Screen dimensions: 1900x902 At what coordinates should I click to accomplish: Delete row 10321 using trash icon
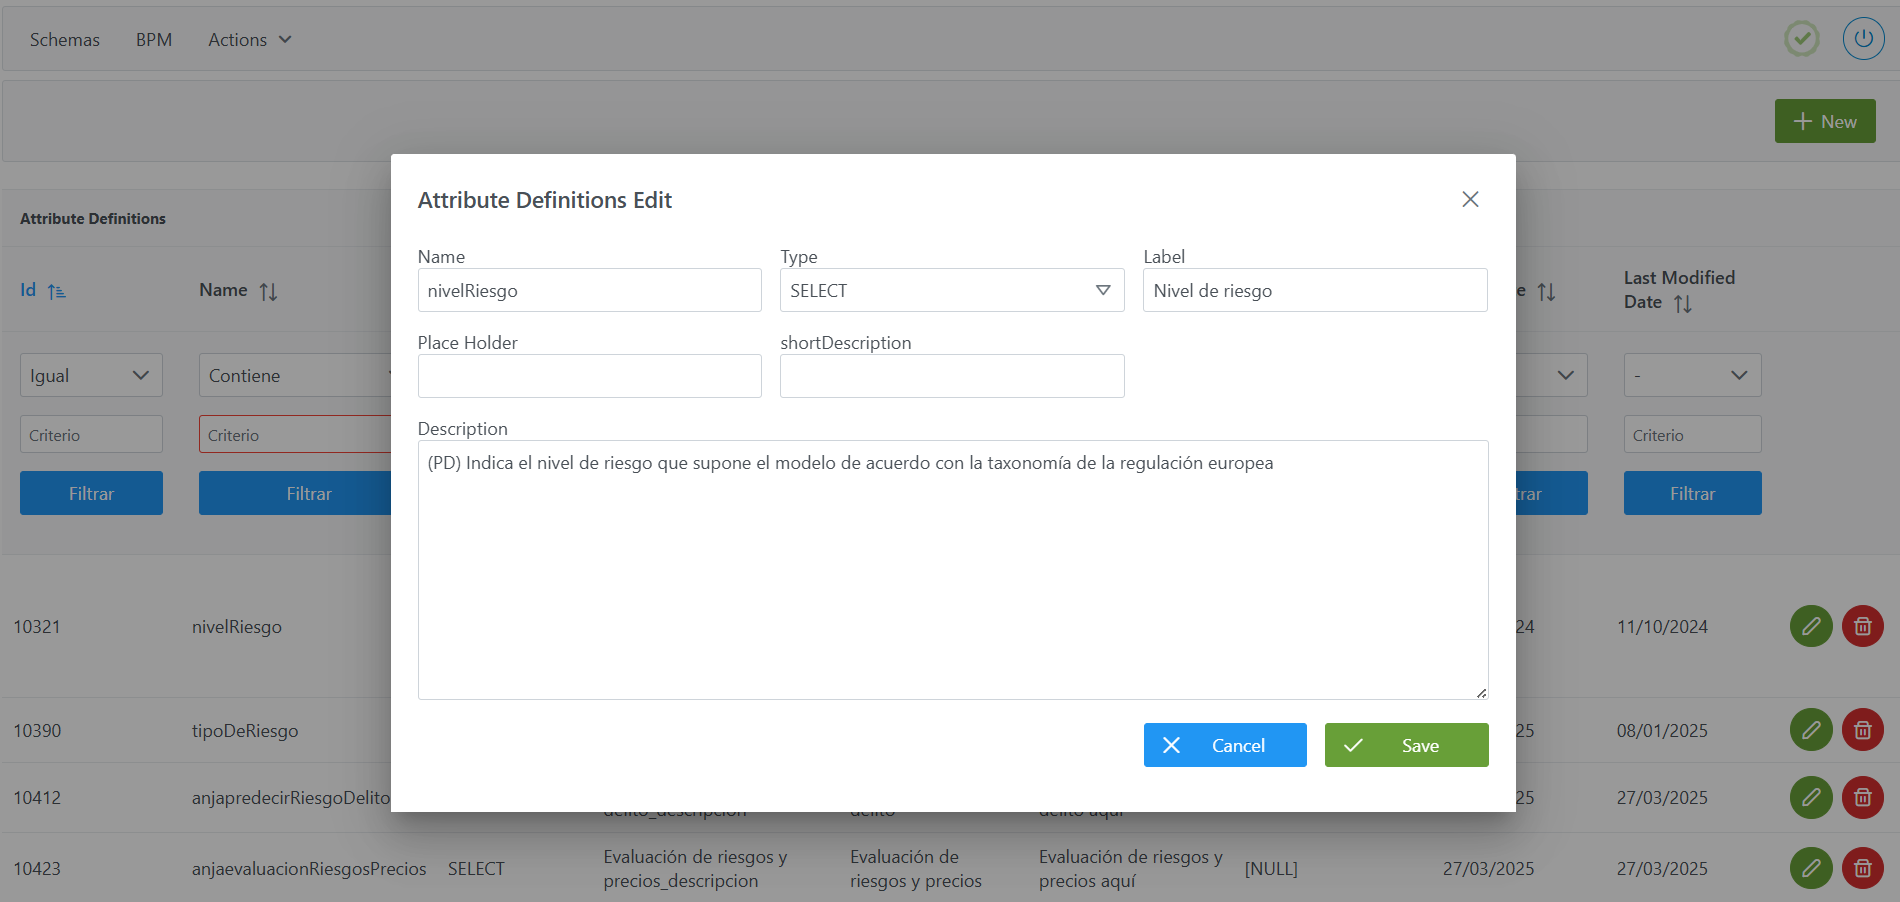pos(1862,627)
